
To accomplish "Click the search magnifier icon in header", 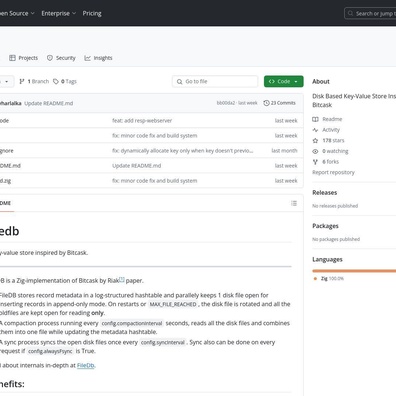I will [350, 13].
